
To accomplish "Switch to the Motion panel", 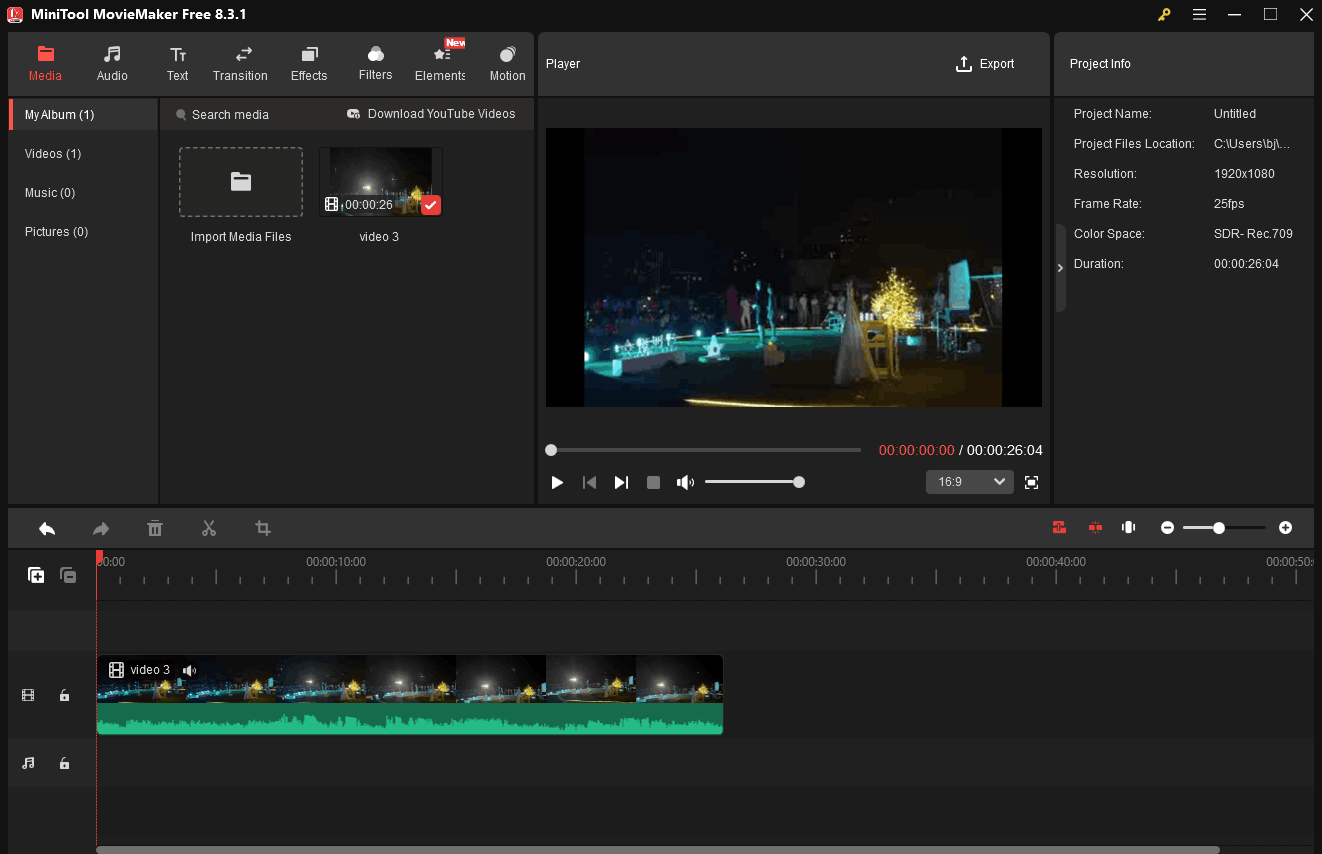I will coord(507,63).
